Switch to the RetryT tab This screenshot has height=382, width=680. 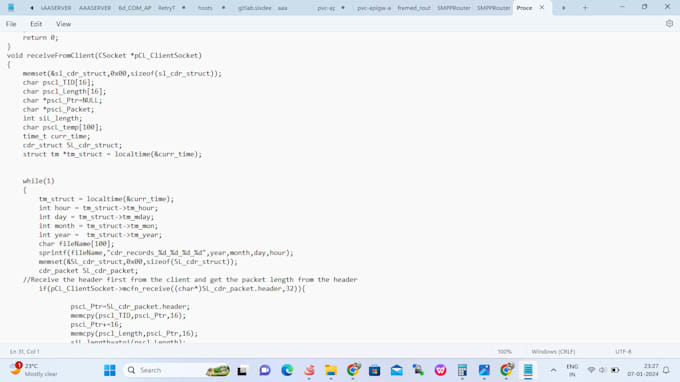click(167, 8)
